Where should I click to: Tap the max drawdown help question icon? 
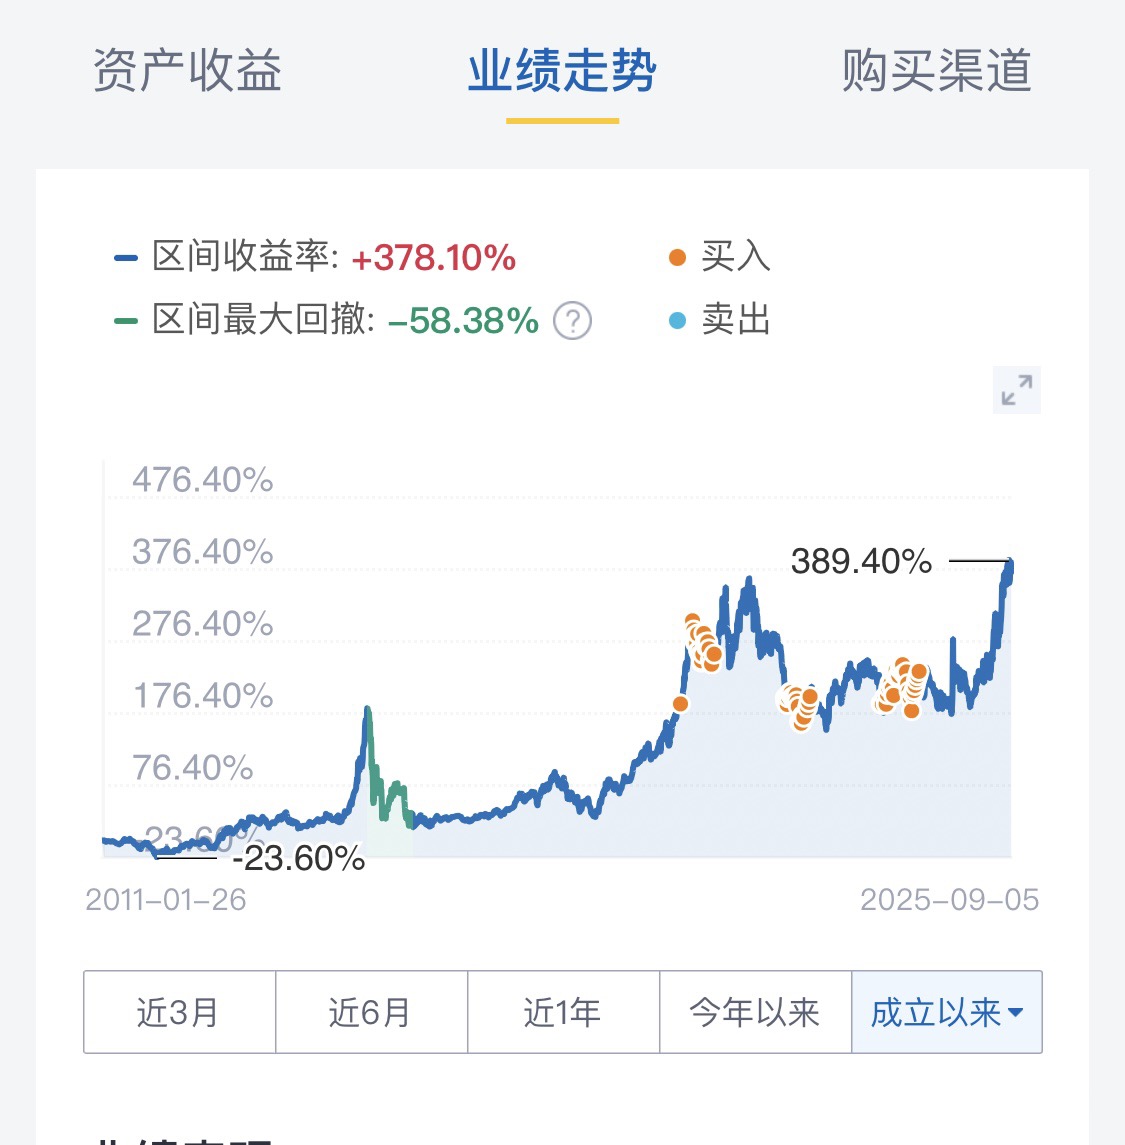tap(572, 321)
